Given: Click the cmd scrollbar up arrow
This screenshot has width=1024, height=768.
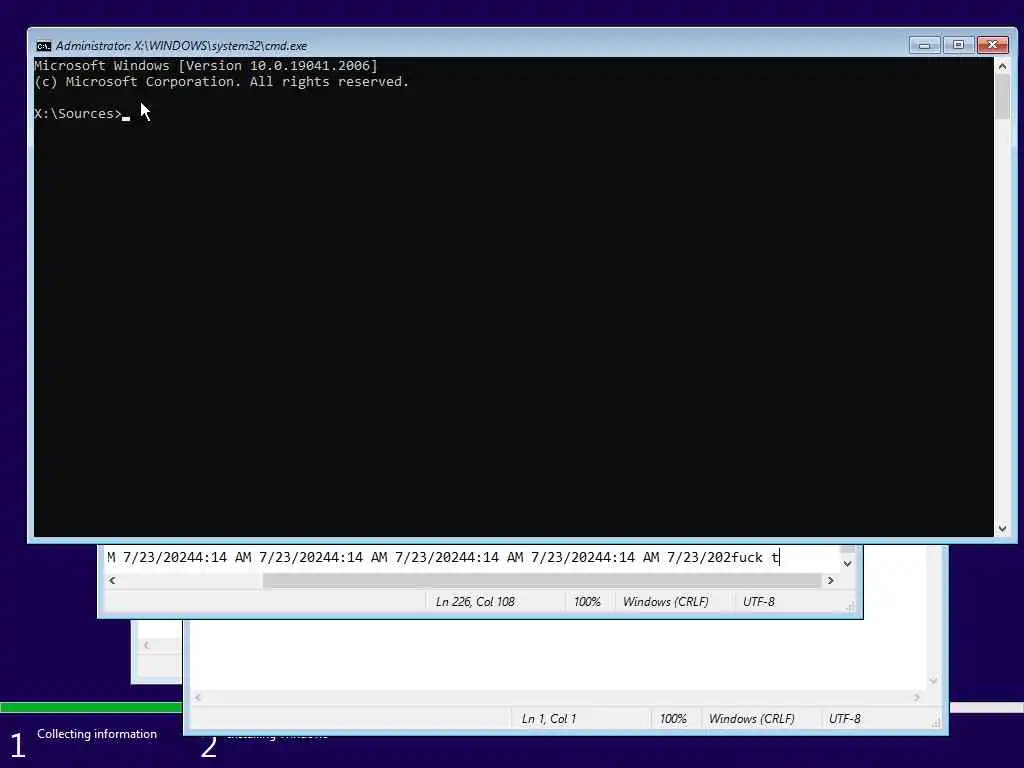Looking at the screenshot, I should [1002, 66].
